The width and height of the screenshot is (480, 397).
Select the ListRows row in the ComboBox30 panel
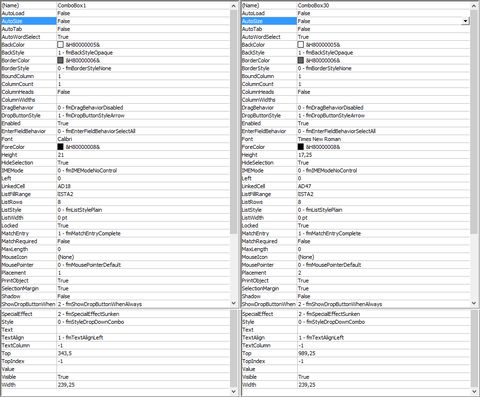coord(356,202)
